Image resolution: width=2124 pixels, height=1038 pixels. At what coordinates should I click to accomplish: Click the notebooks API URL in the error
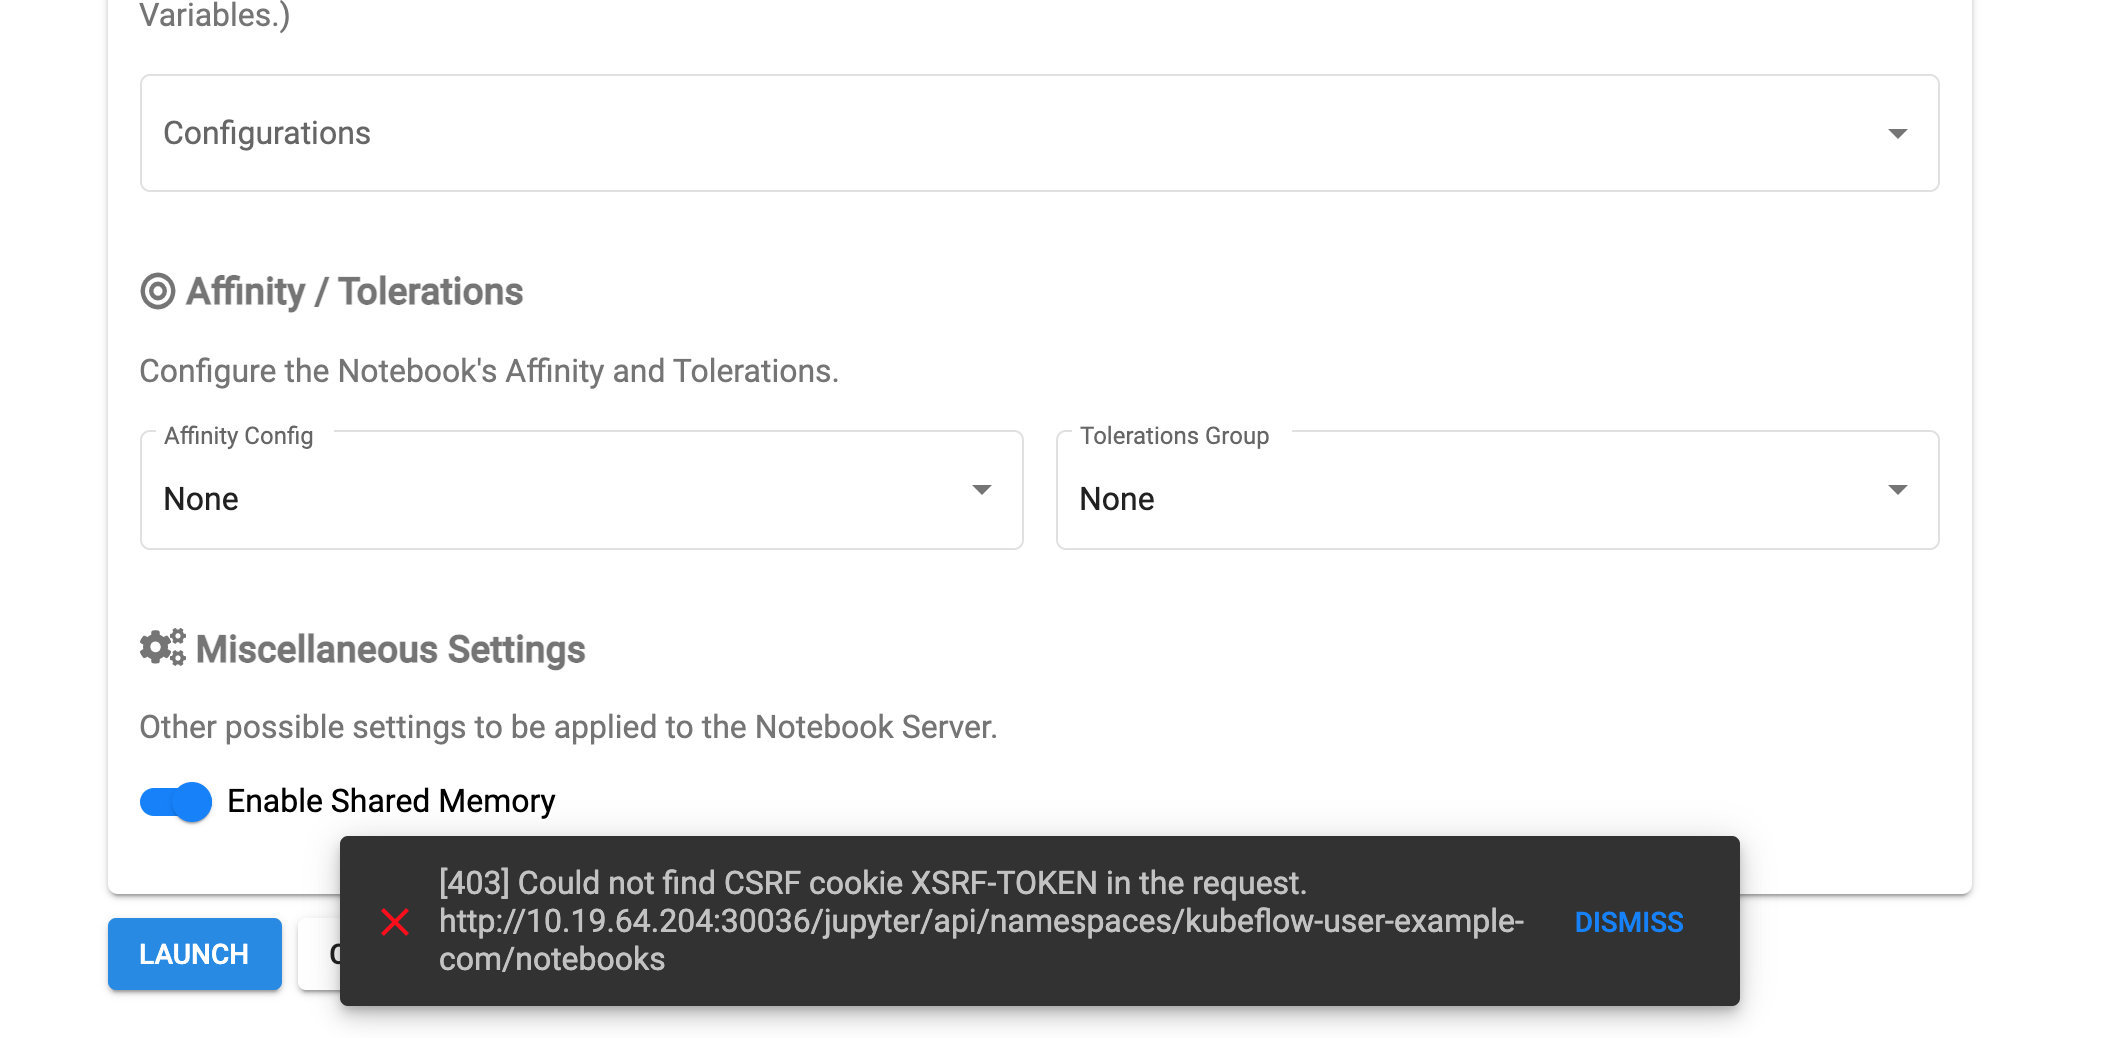point(980,922)
